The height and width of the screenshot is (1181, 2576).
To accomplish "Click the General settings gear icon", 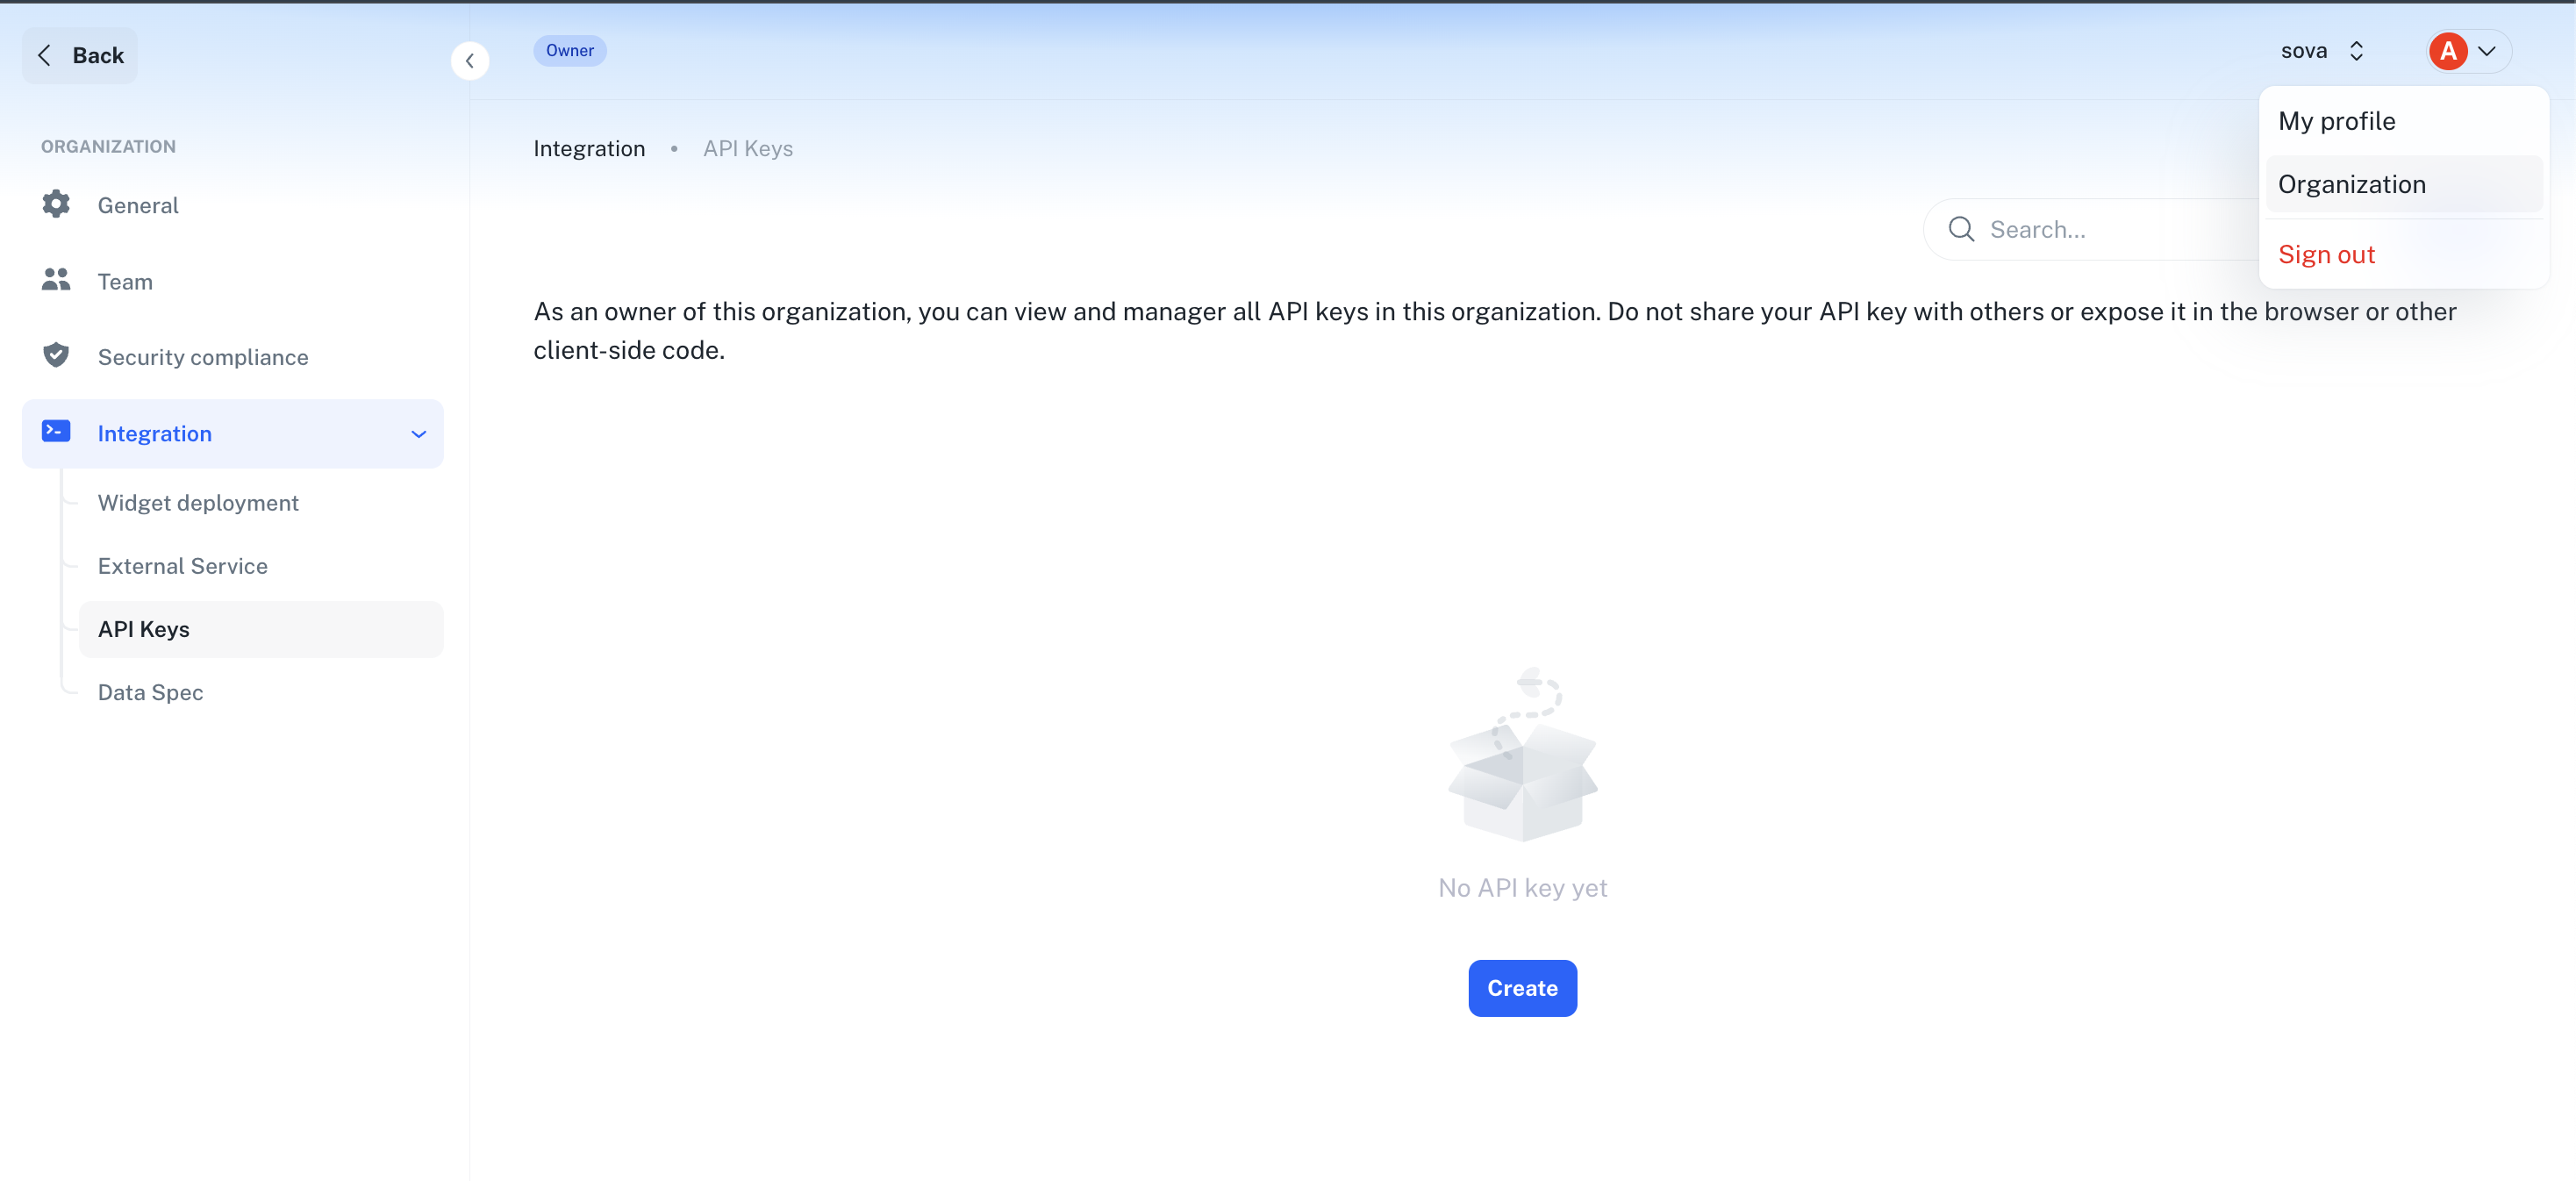I will coord(56,204).
